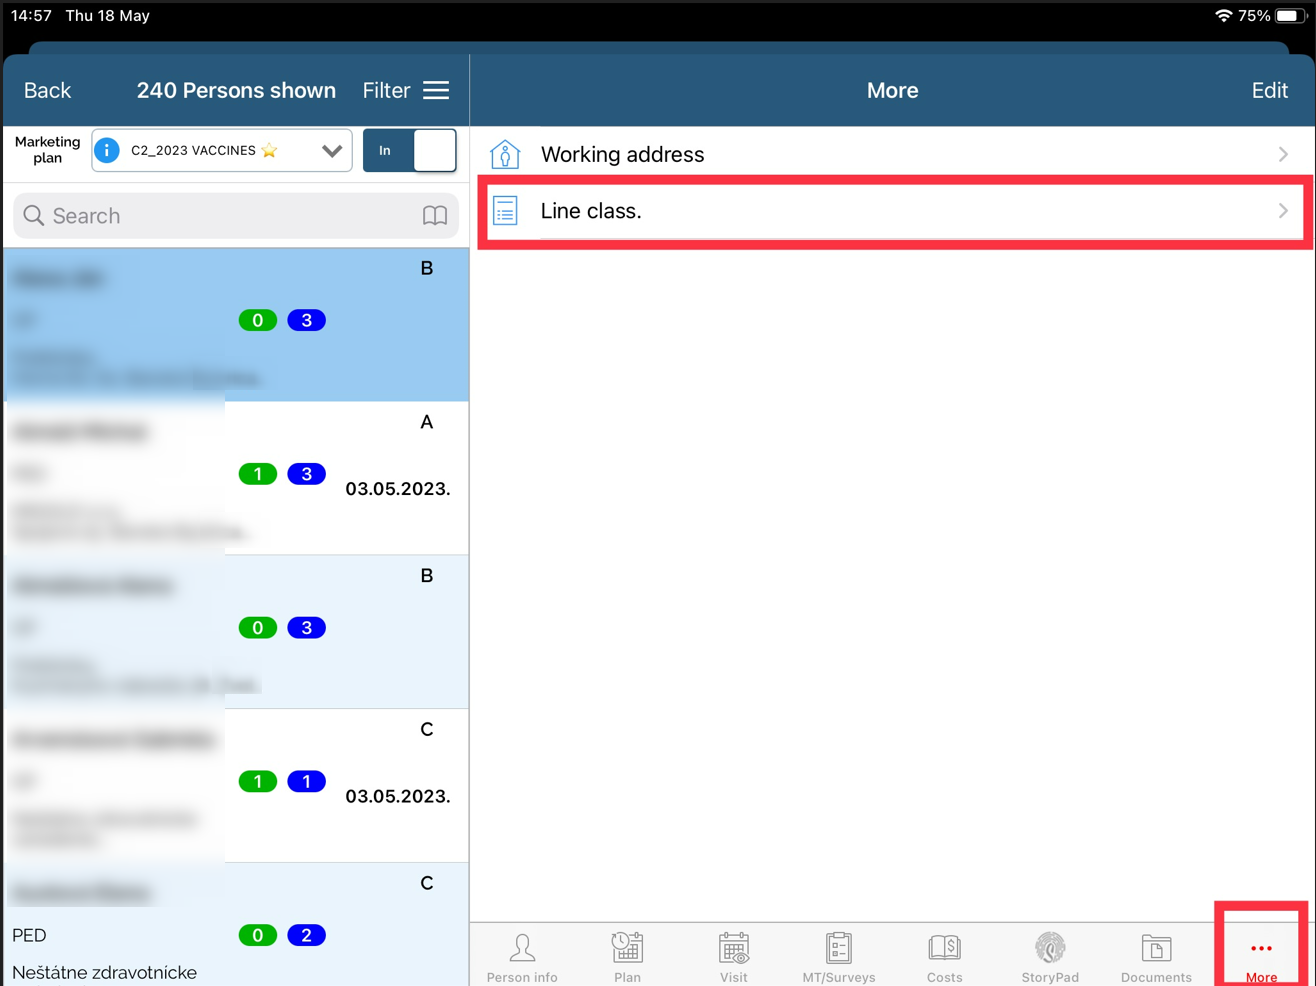The height and width of the screenshot is (986, 1316).
Task: Open the MT/Surveys clipboard icon
Action: point(838,948)
